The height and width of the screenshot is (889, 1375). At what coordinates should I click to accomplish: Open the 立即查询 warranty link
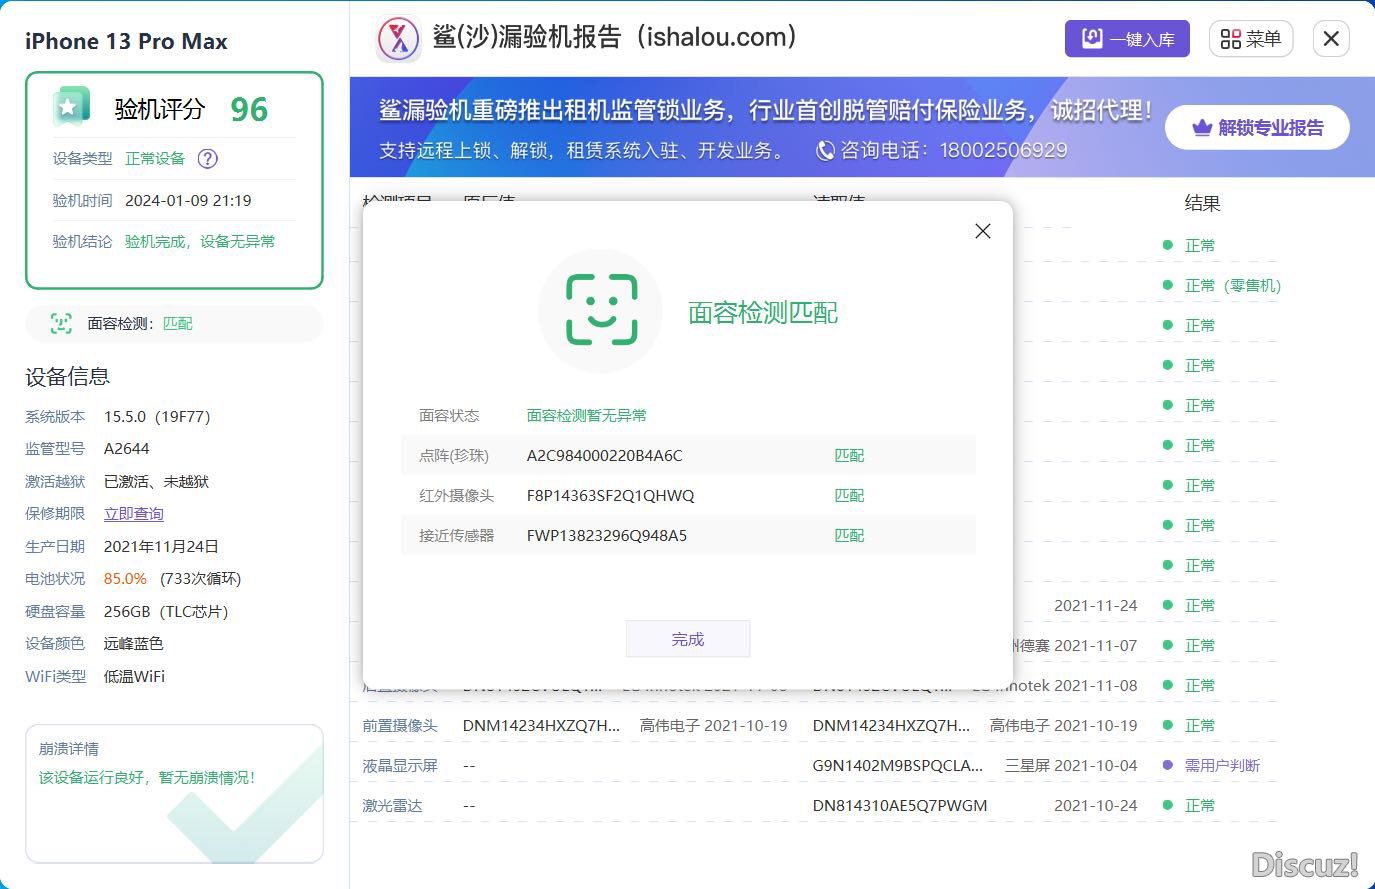click(x=134, y=514)
